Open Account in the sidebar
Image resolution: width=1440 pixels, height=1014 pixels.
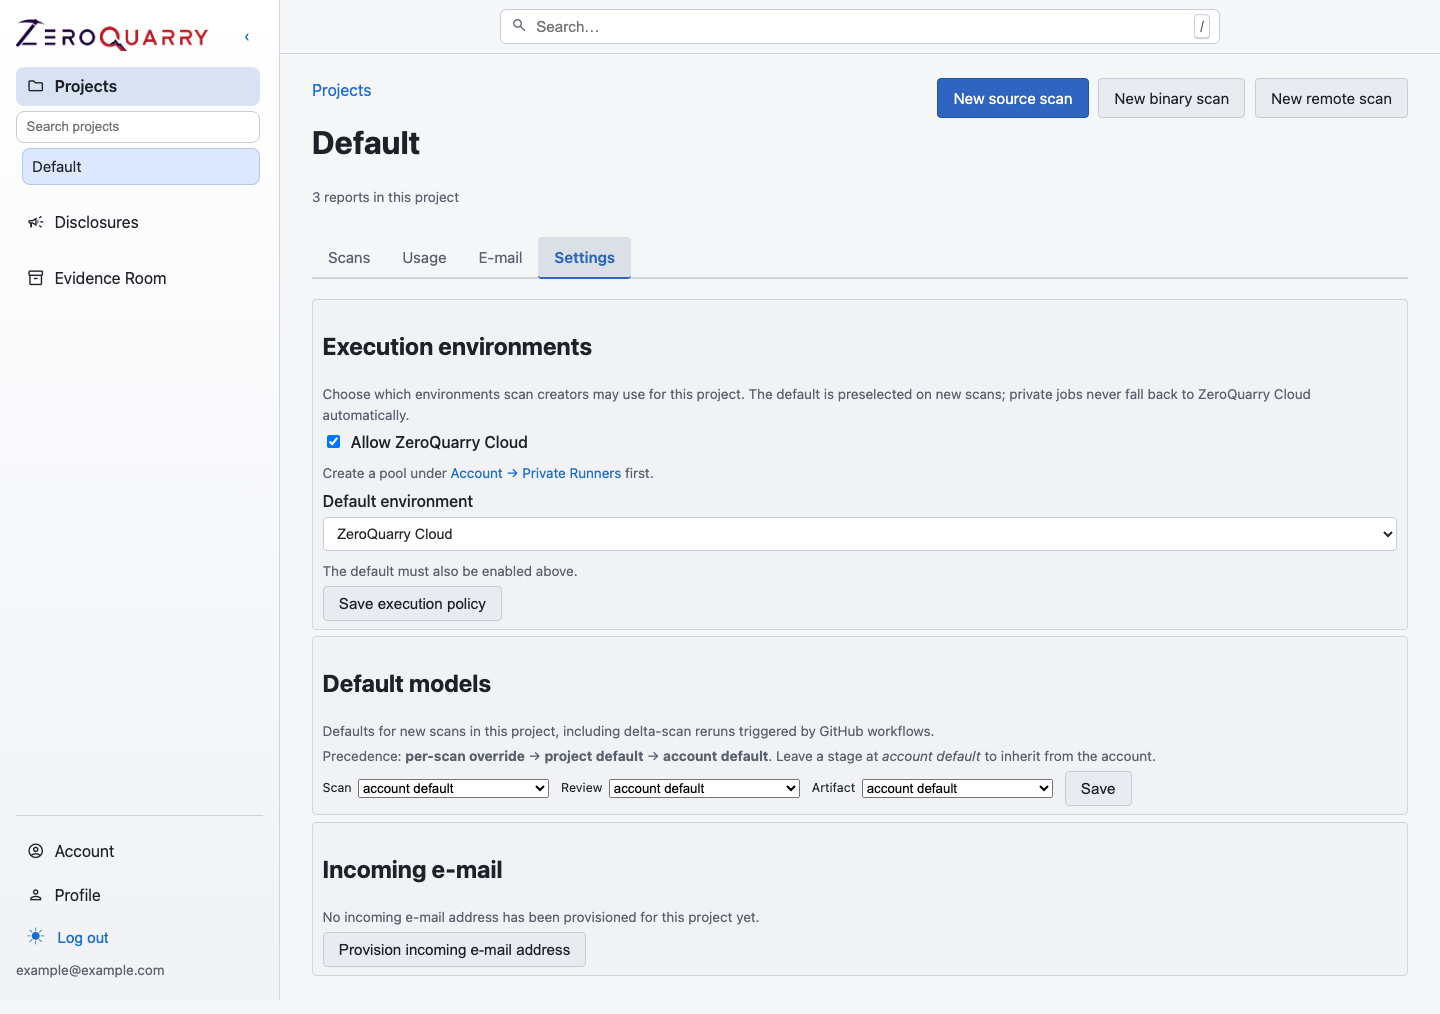[138, 851]
